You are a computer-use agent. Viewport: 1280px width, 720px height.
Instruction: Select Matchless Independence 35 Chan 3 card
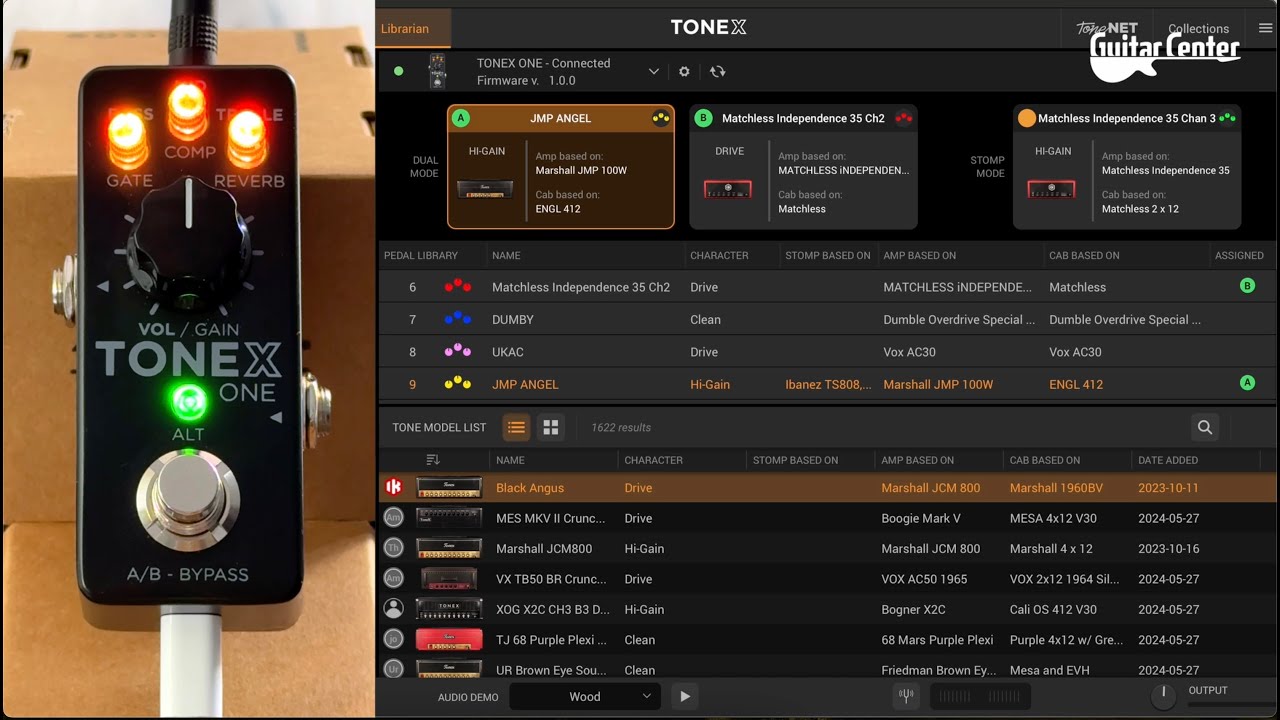(1127, 167)
